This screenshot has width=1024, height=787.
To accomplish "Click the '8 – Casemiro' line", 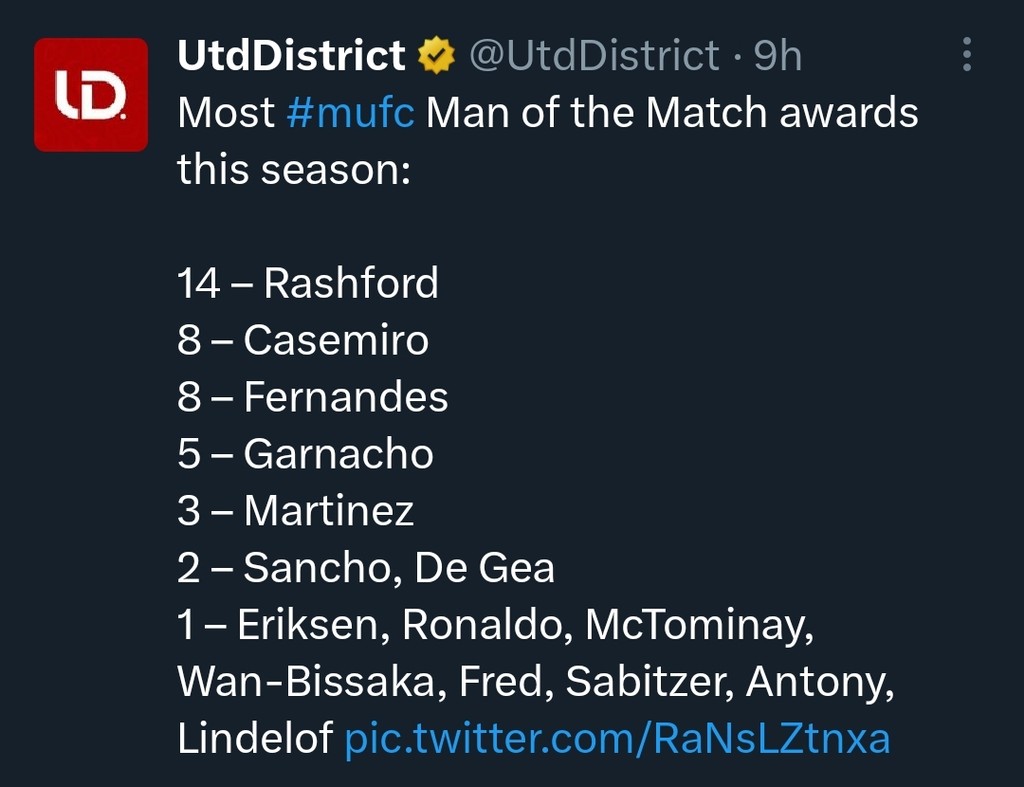I will tap(303, 340).
